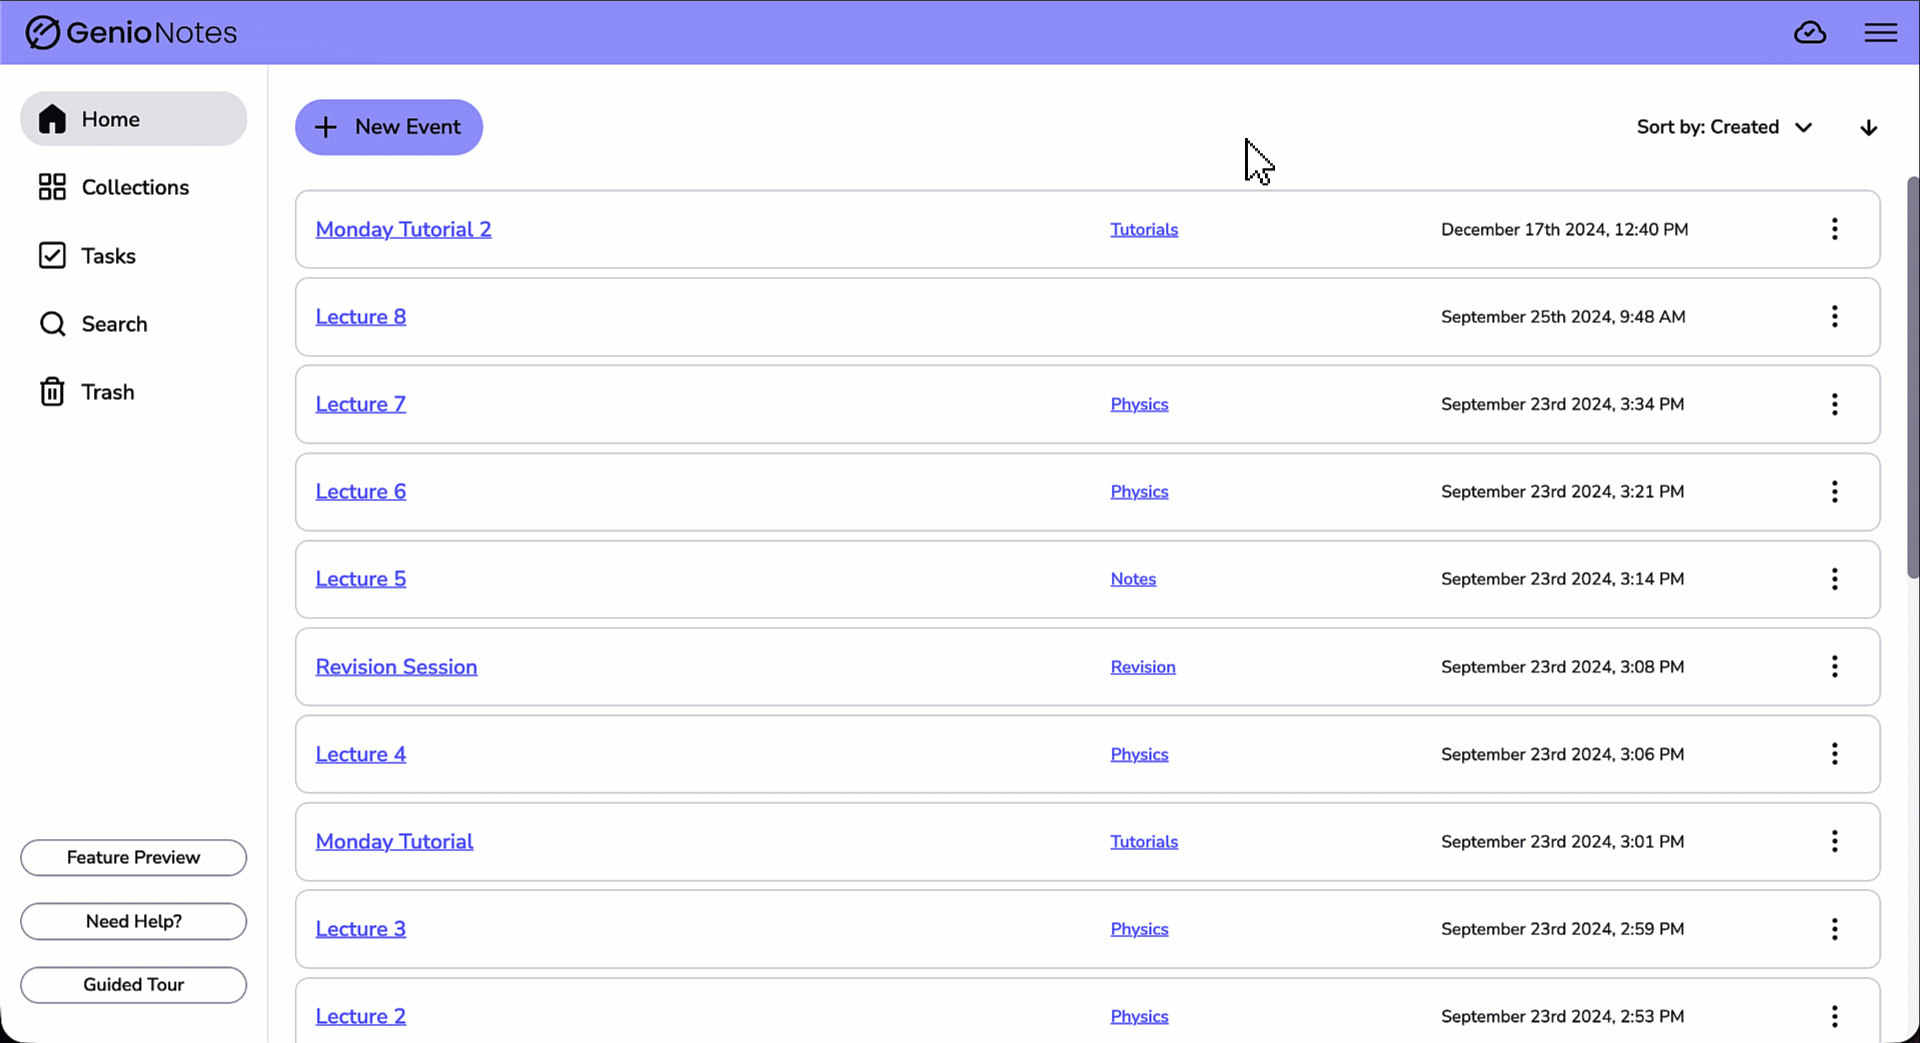Go to Search in sidebar
Image resolution: width=1920 pixels, height=1043 pixels.
pyautogui.click(x=133, y=324)
